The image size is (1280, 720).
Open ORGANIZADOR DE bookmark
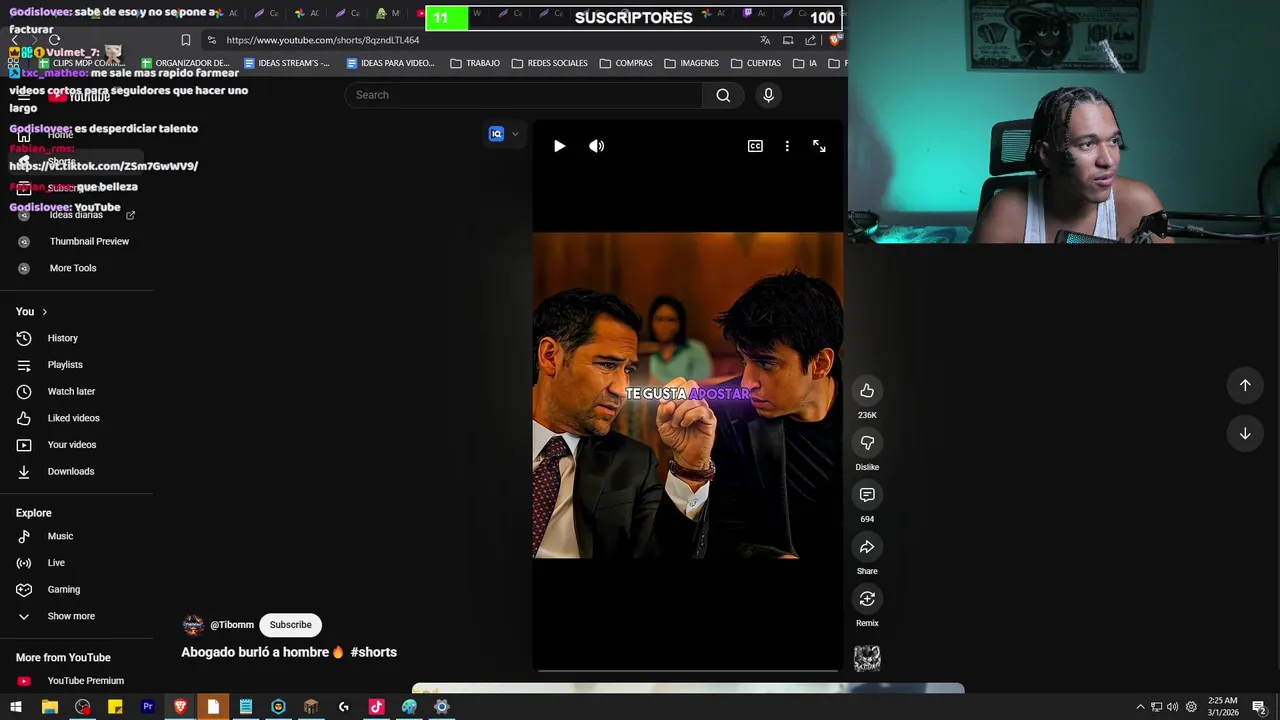click(185, 63)
